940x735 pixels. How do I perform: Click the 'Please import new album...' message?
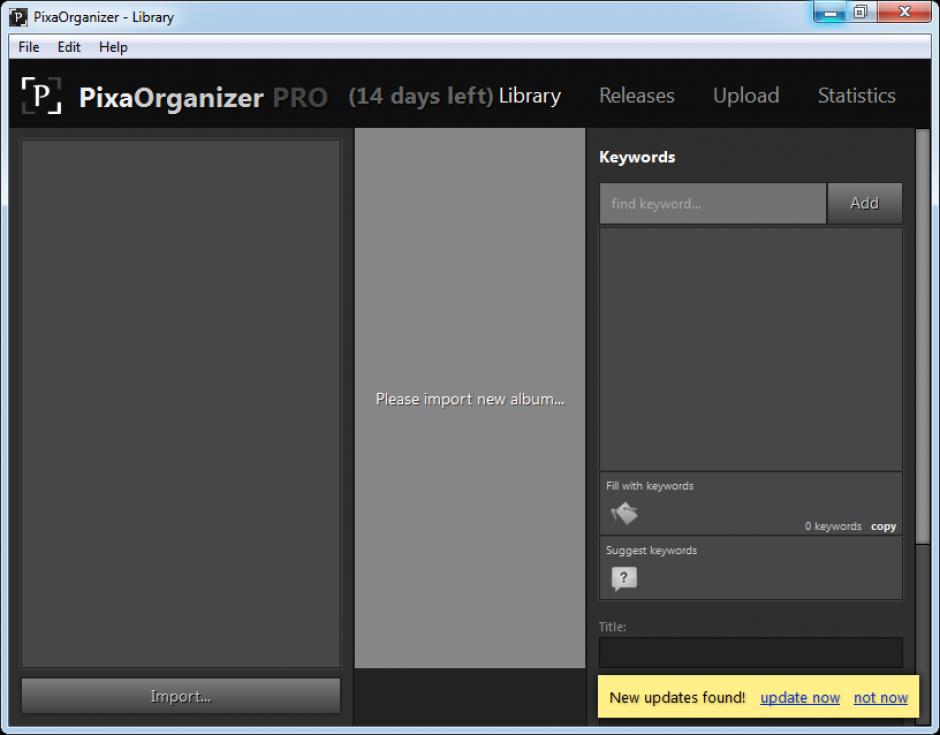470,399
